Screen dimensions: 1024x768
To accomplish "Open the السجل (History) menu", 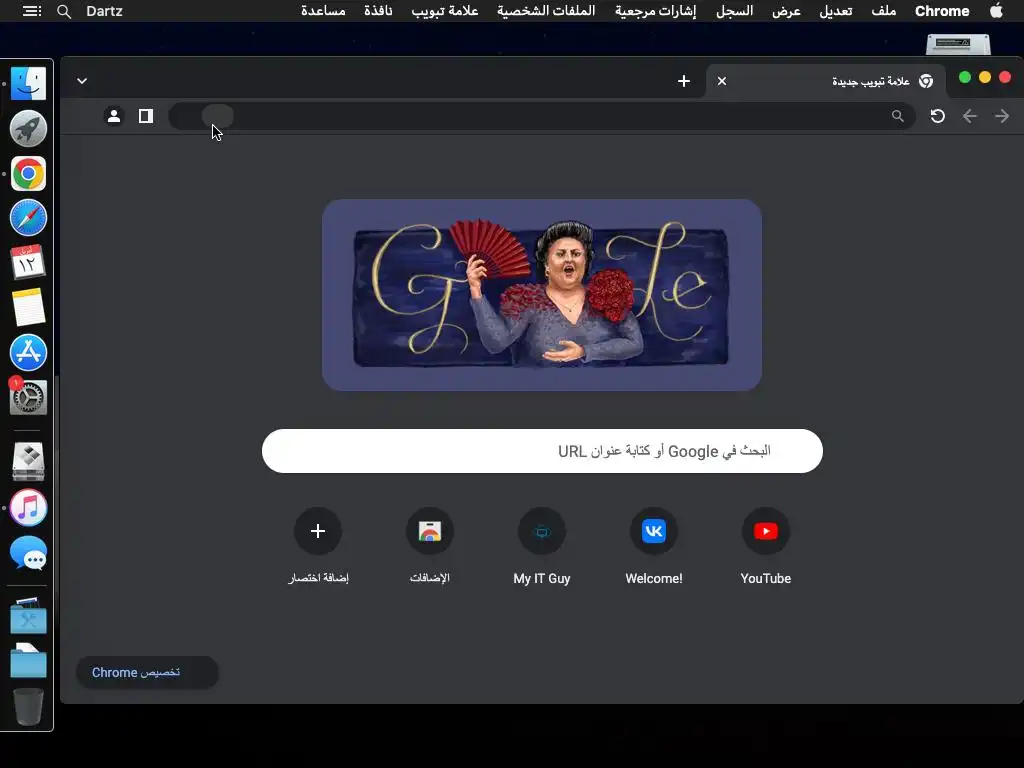I will [x=734, y=11].
